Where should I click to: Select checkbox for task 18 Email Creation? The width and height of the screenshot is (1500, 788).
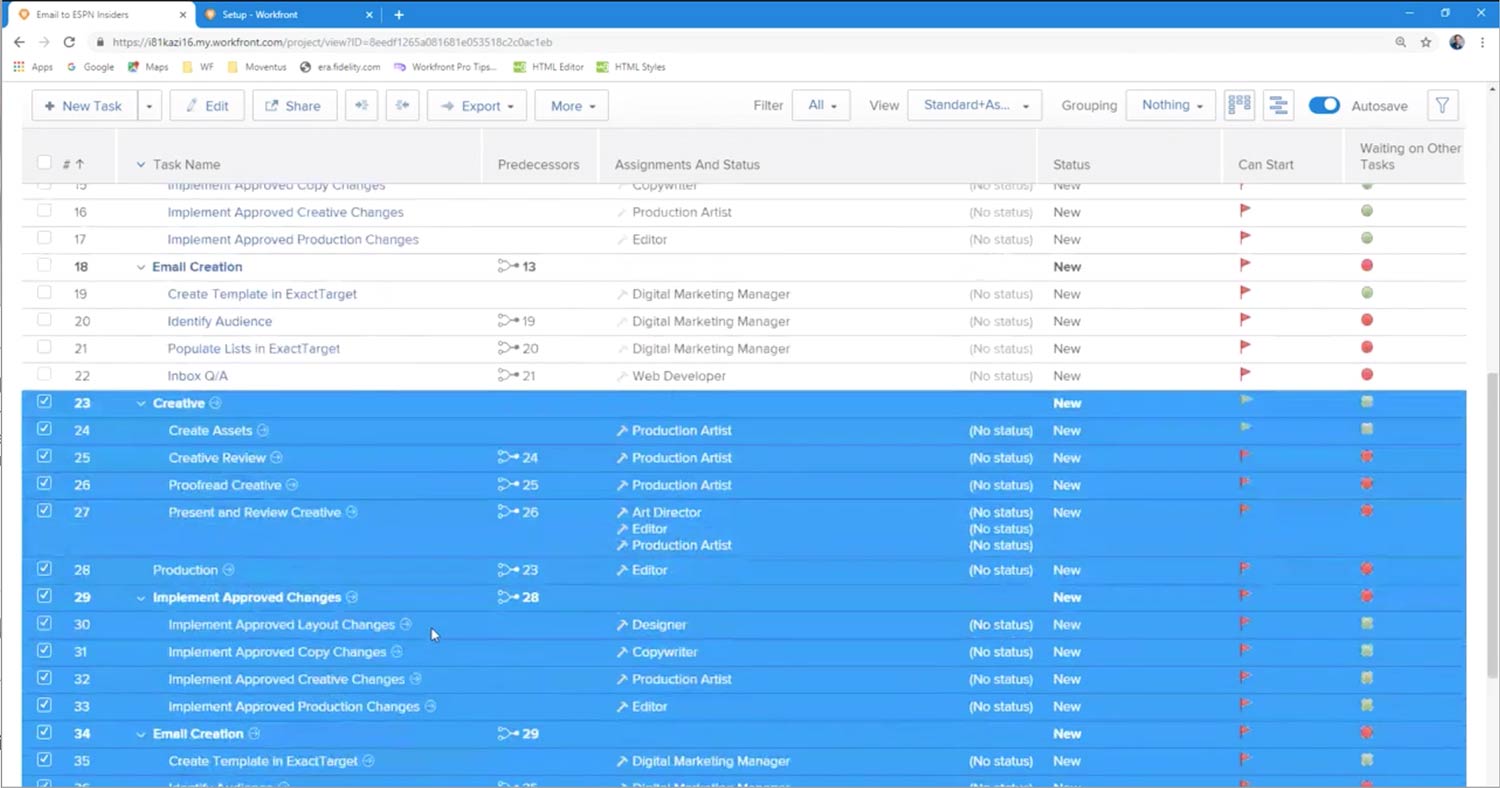(44, 265)
